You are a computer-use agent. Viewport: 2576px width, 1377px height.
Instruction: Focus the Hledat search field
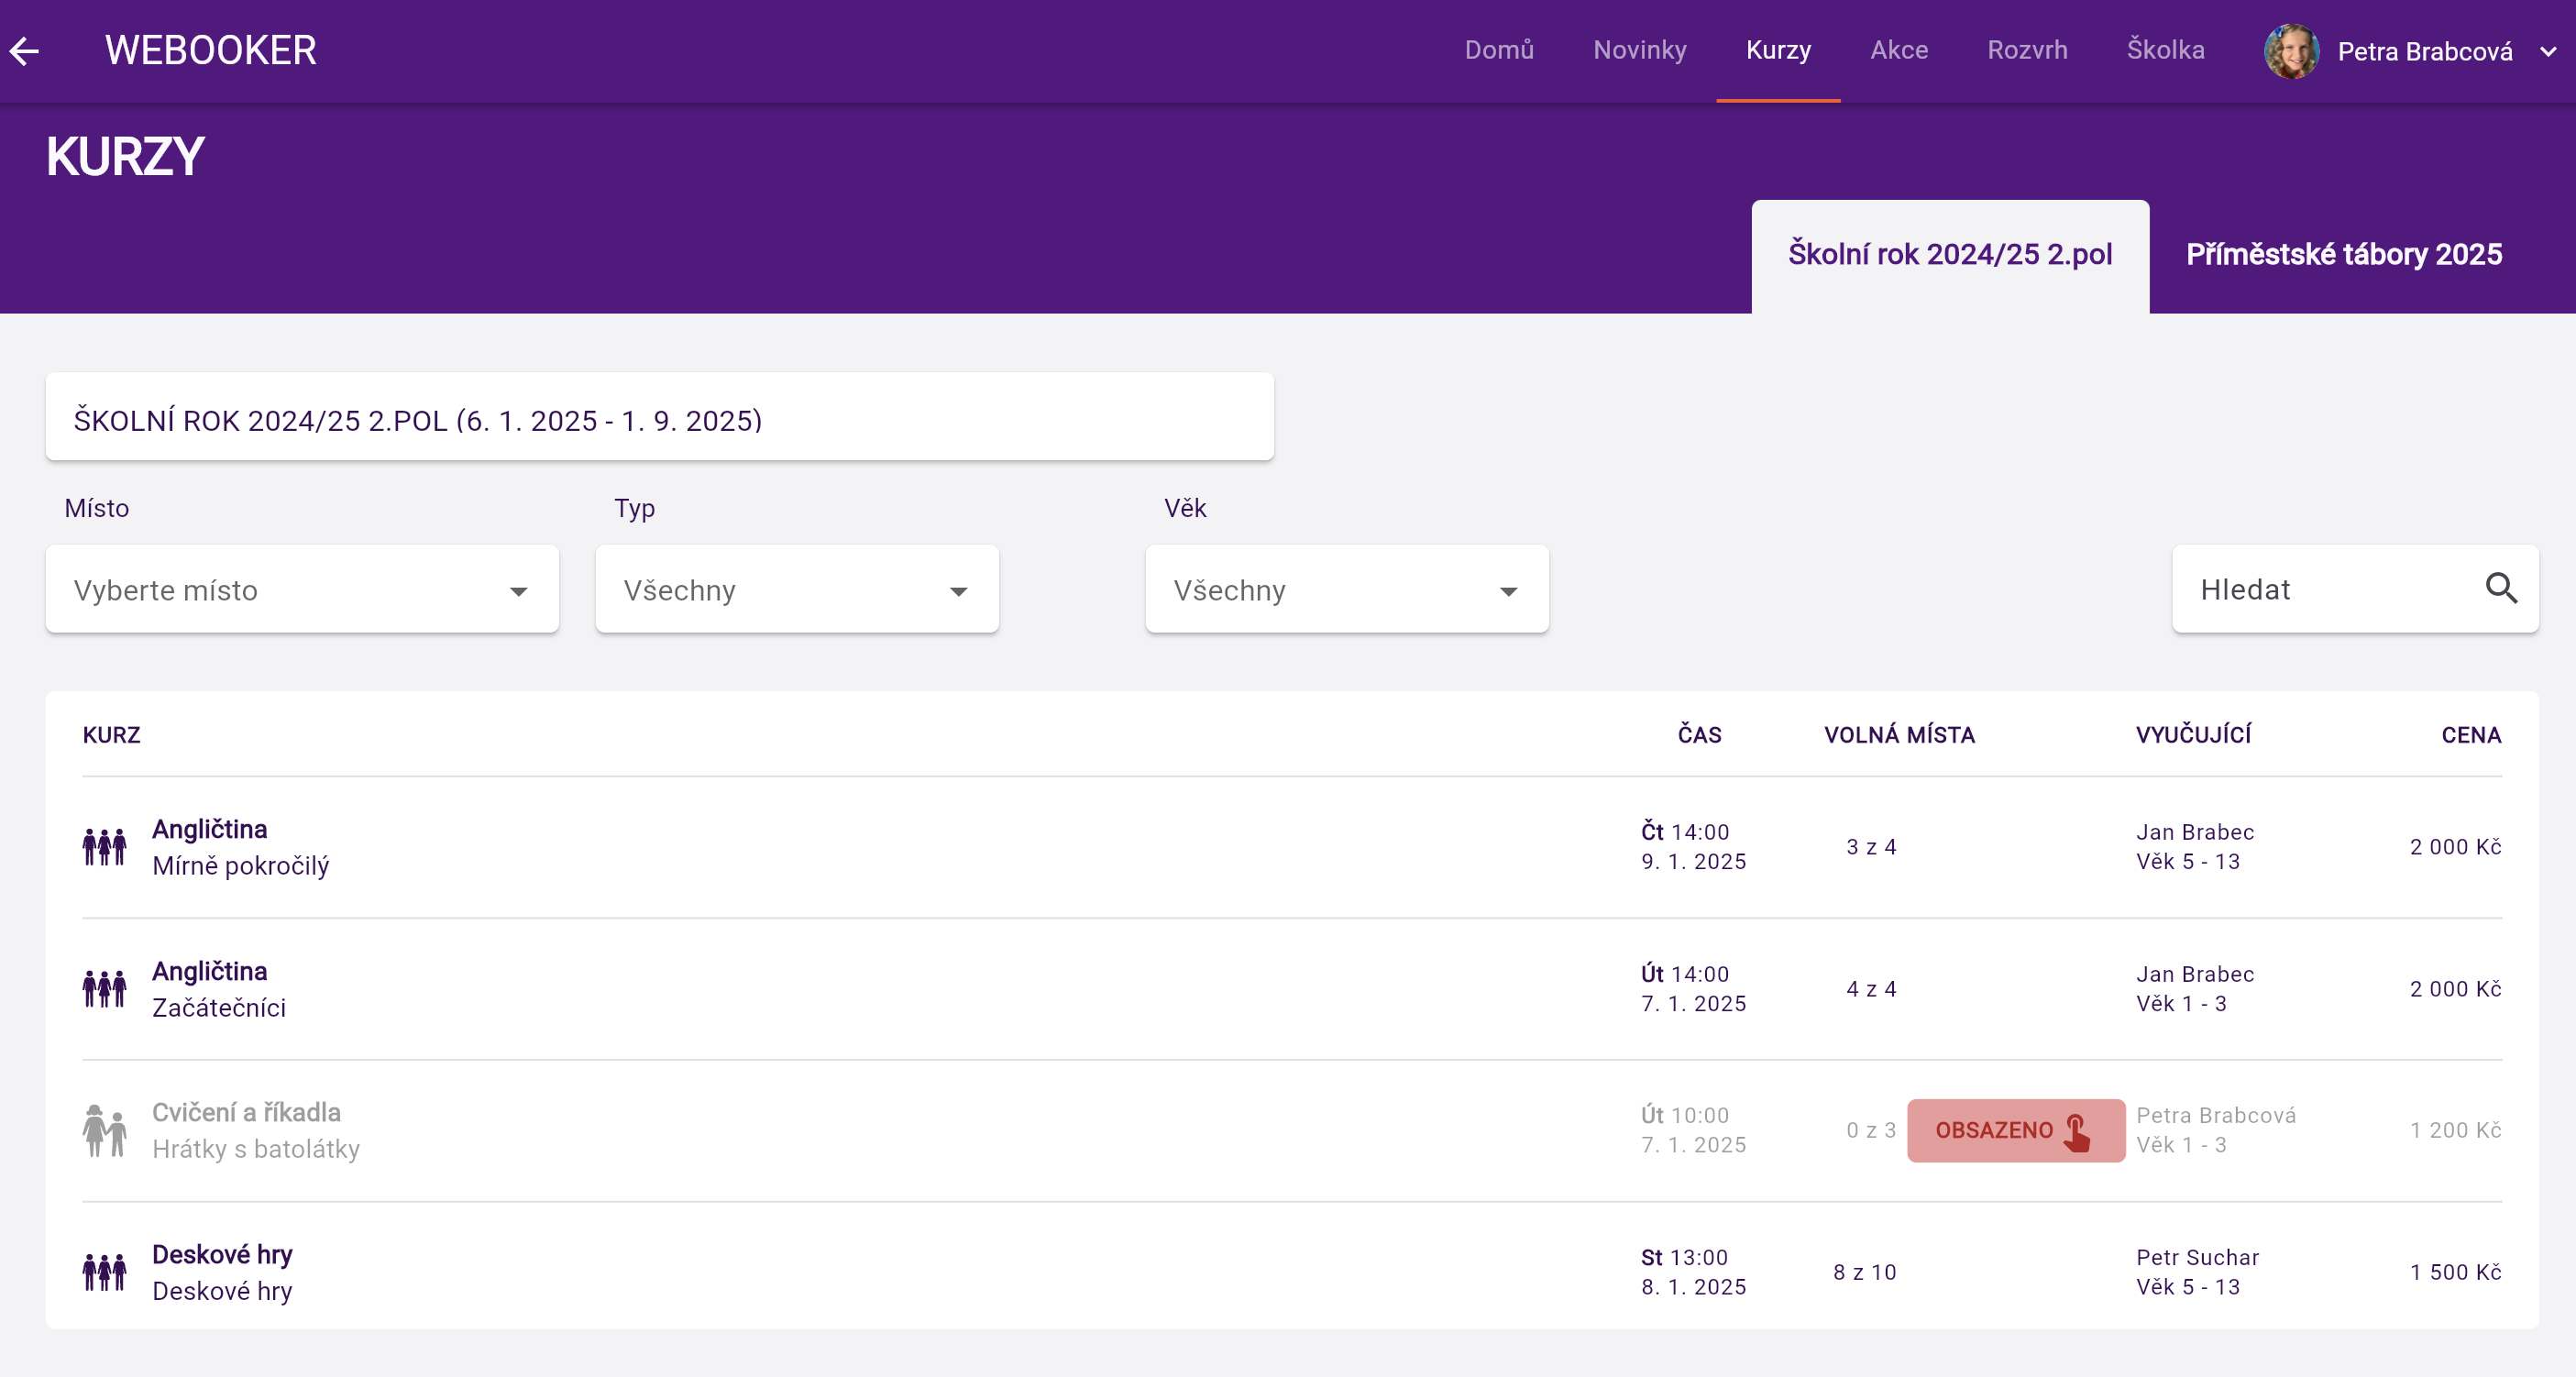click(2320, 589)
